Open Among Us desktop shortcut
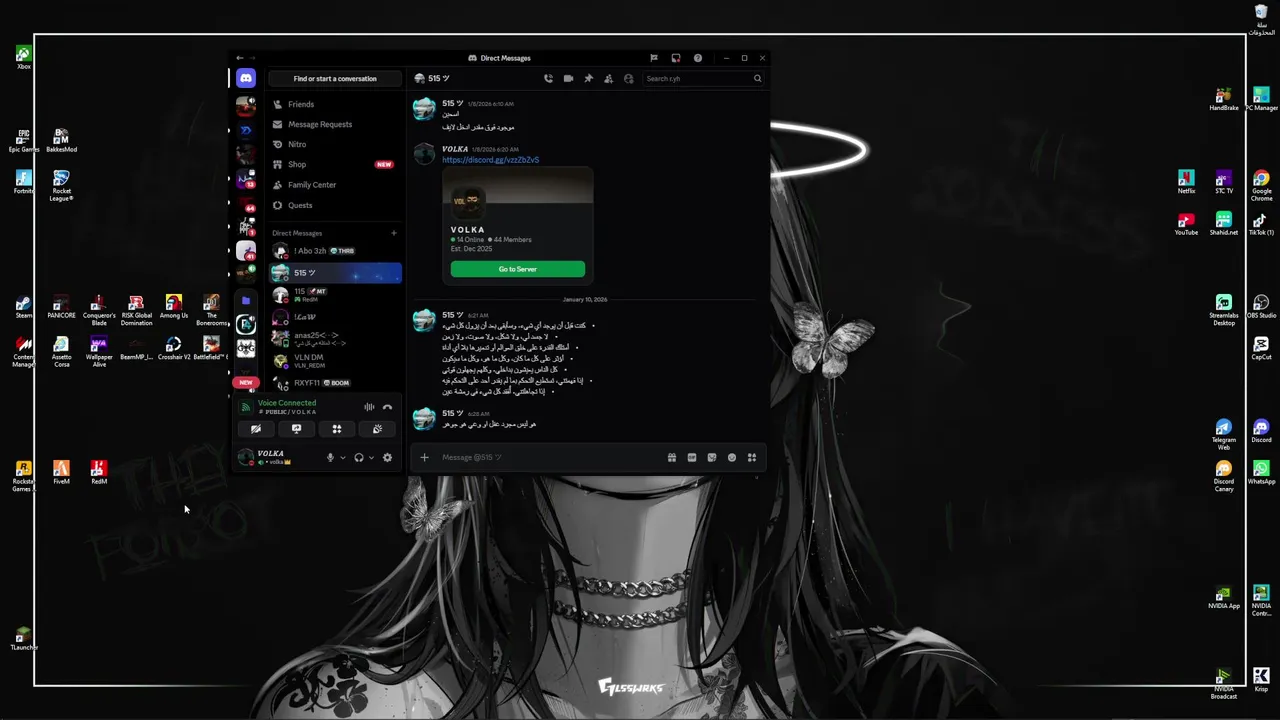This screenshot has width=1280, height=720. pyautogui.click(x=174, y=308)
